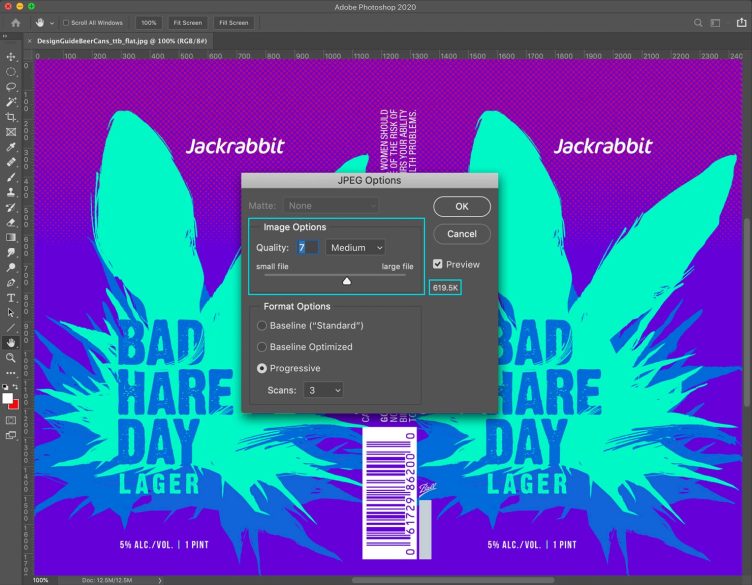Select the Path Selection tool
752x585 pixels.
coord(11,313)
